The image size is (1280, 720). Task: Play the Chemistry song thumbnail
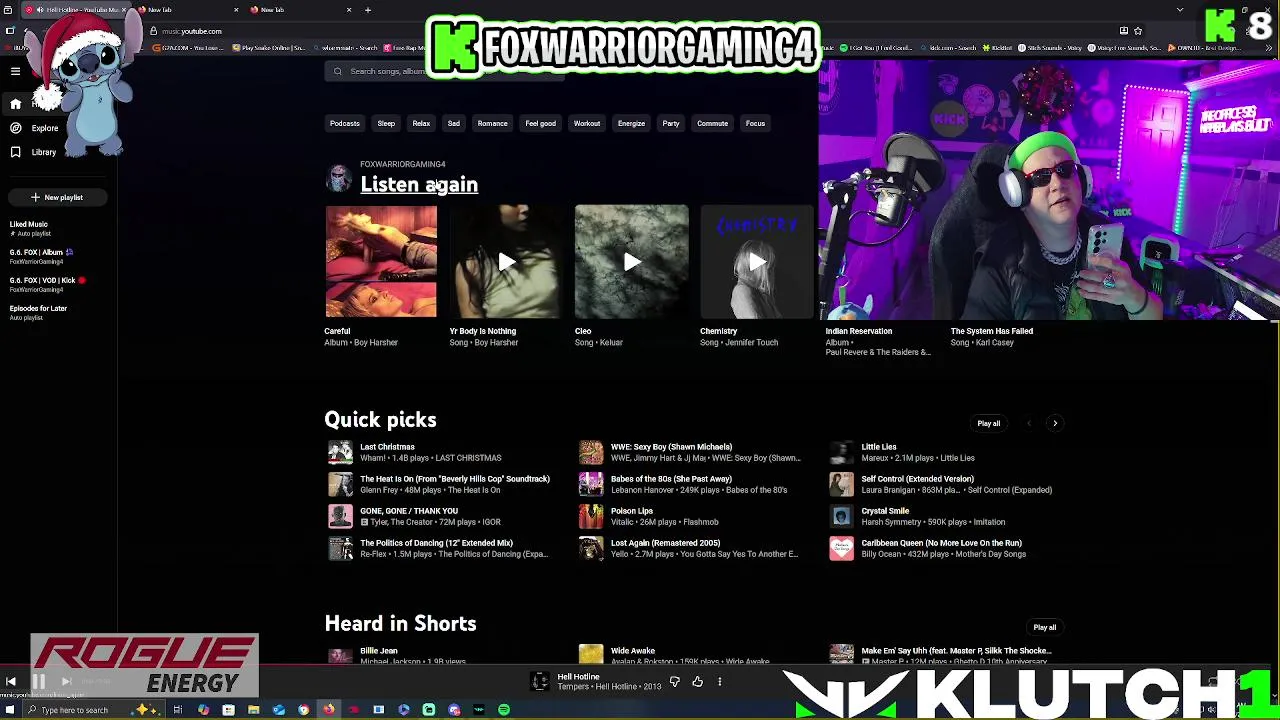[x=757, y=261]
